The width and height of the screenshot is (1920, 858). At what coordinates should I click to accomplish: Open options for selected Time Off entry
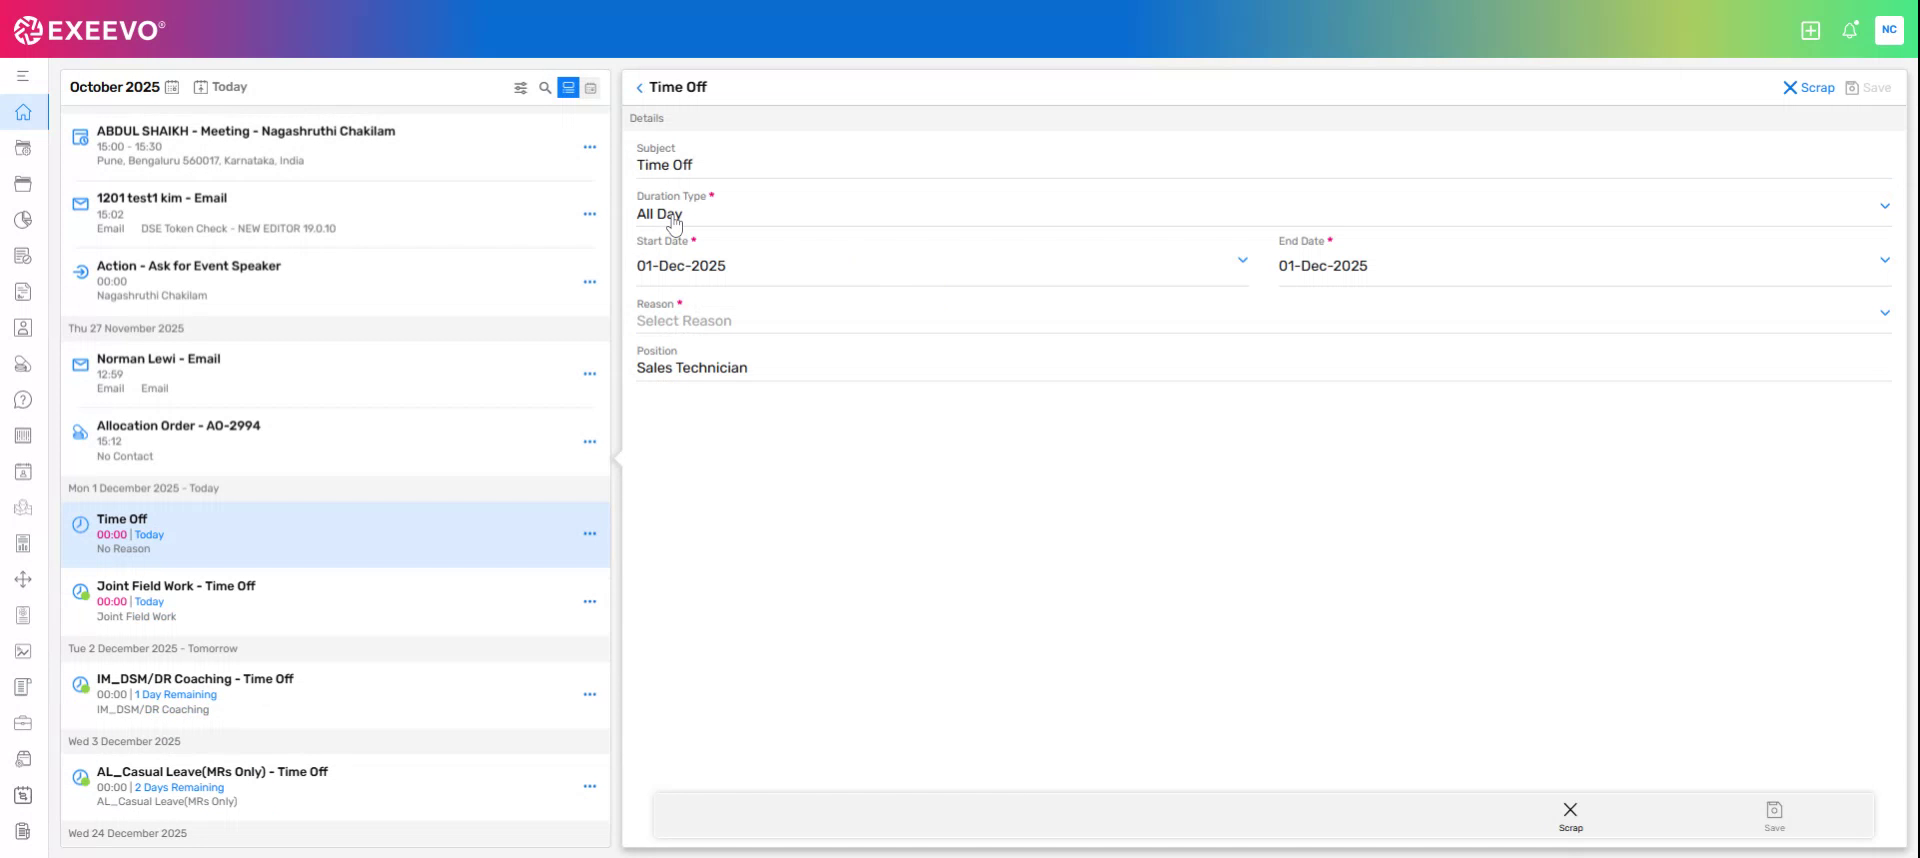point(590,534)
